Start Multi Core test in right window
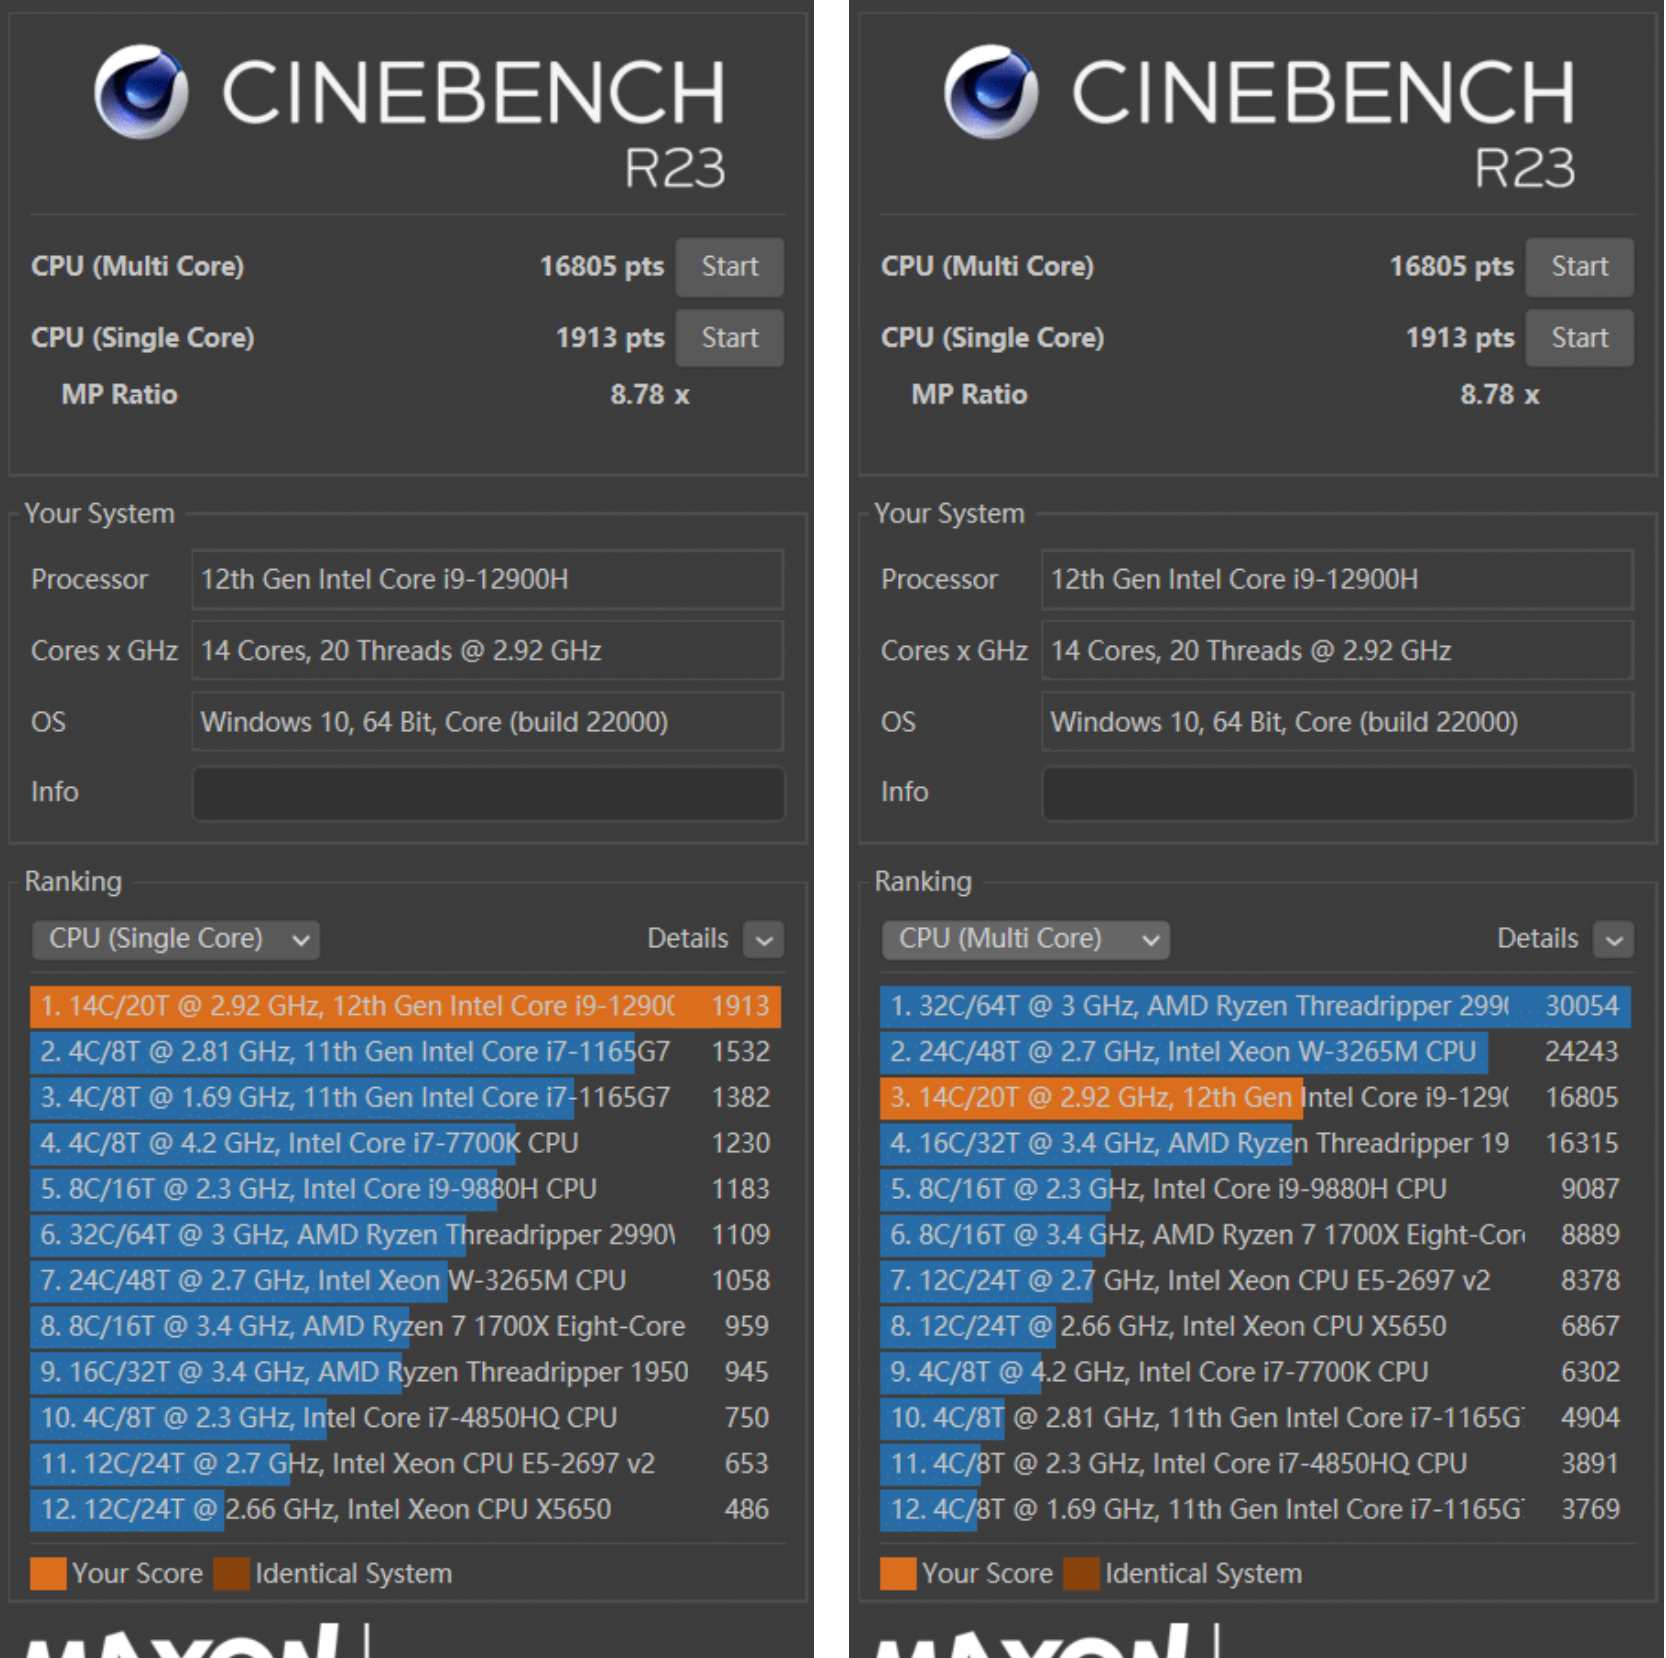Viewport: 1666px width, 1658px height. [1579, 267]
